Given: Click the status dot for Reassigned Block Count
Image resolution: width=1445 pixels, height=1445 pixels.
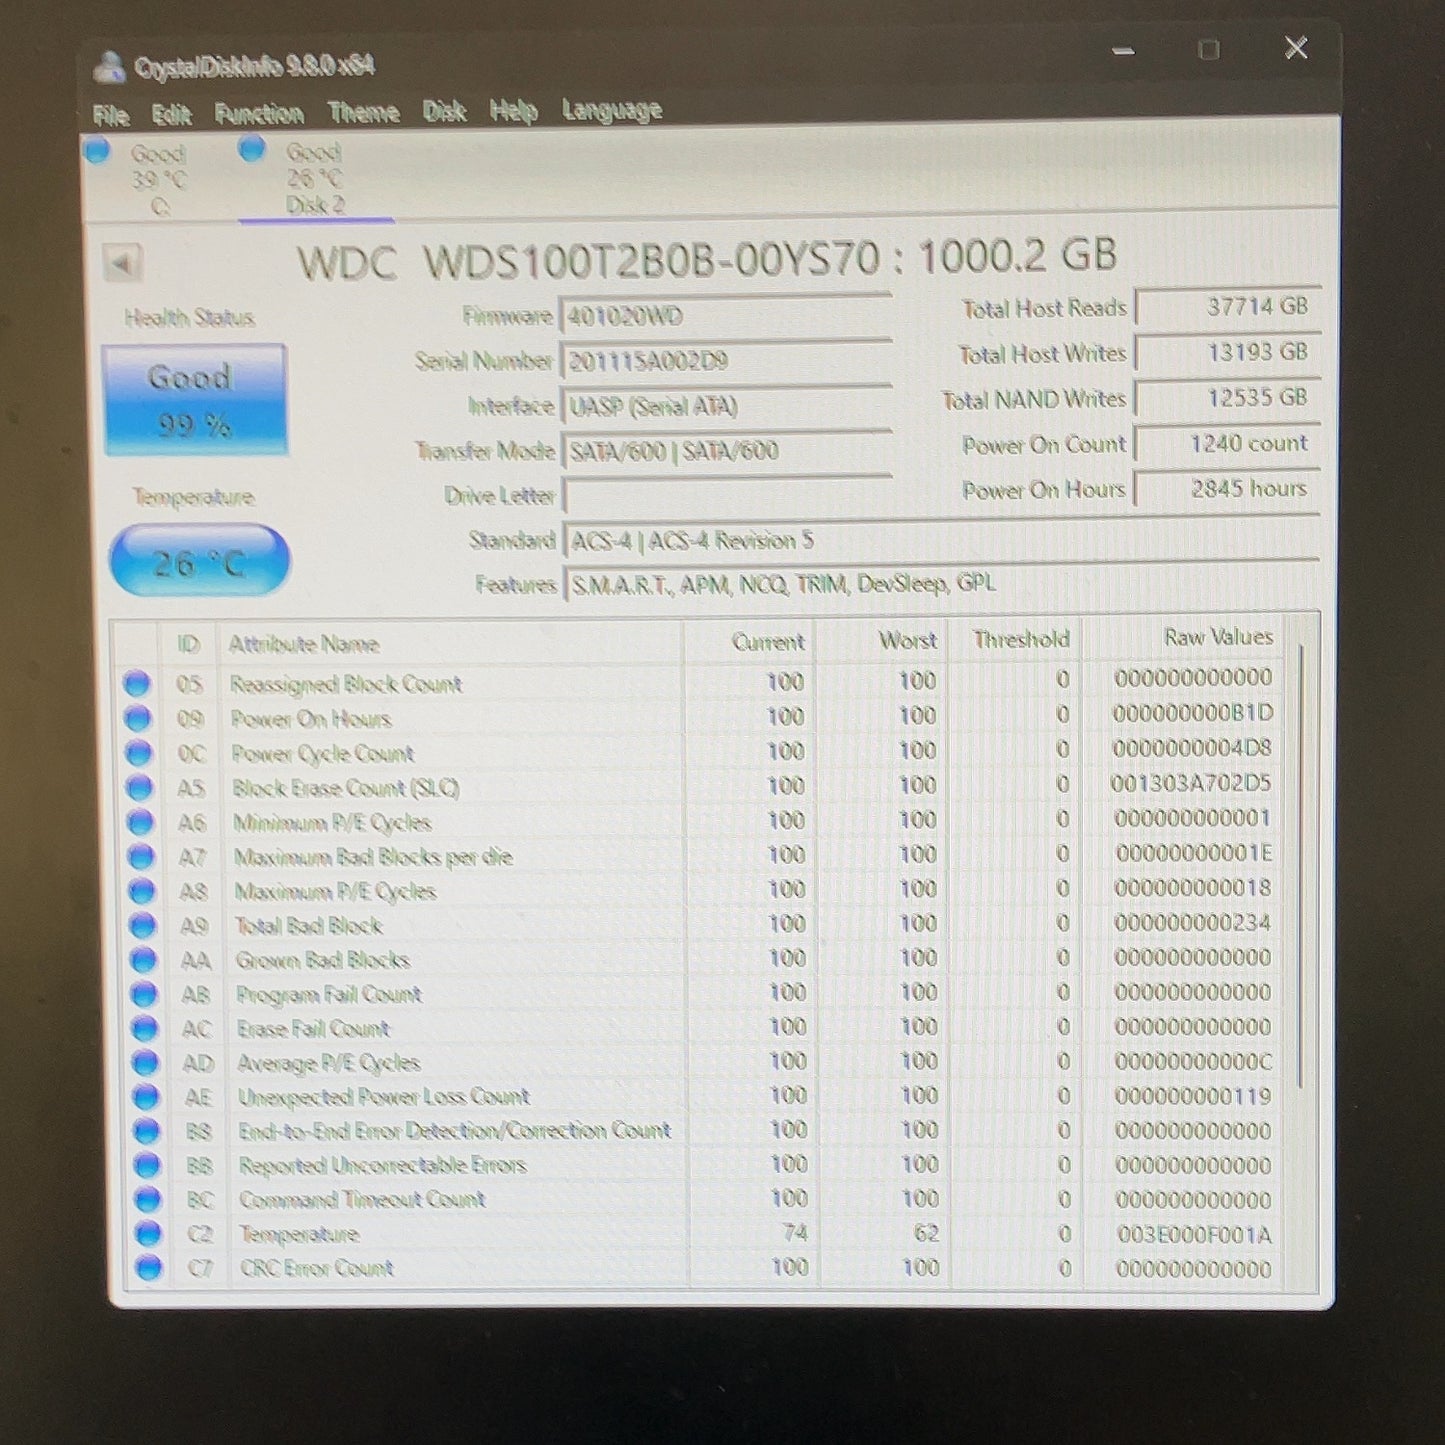Looking at the screenshot, I should click(x=136, y=684).
